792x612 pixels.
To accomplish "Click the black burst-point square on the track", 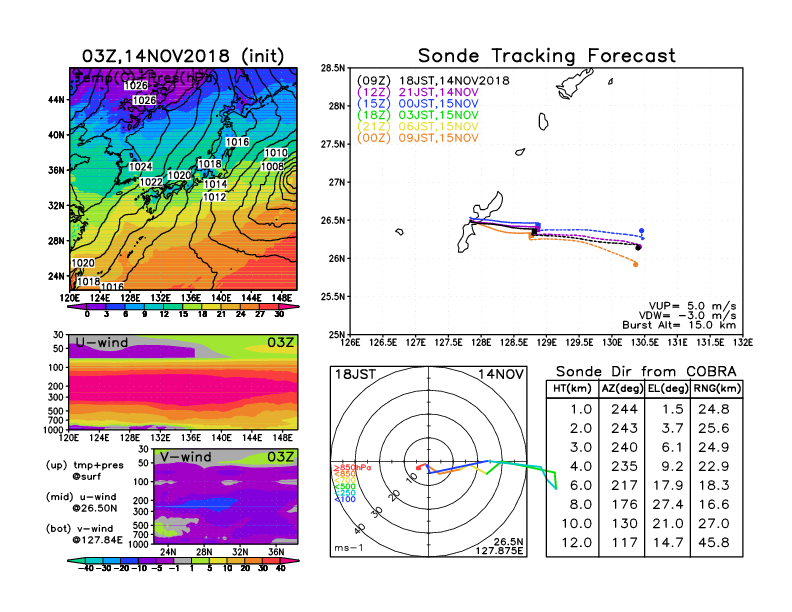I will coord(534,232).
